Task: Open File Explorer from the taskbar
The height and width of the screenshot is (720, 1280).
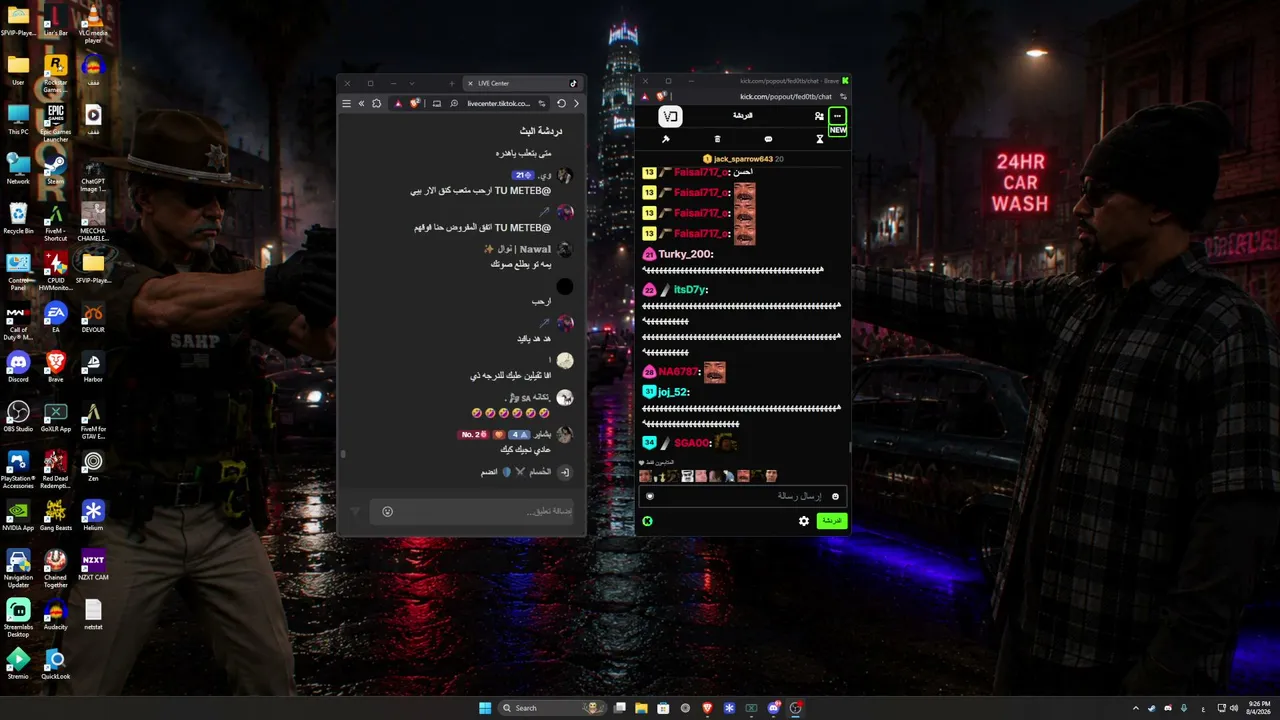Action: pyautogui.click(x=641, y=708)
